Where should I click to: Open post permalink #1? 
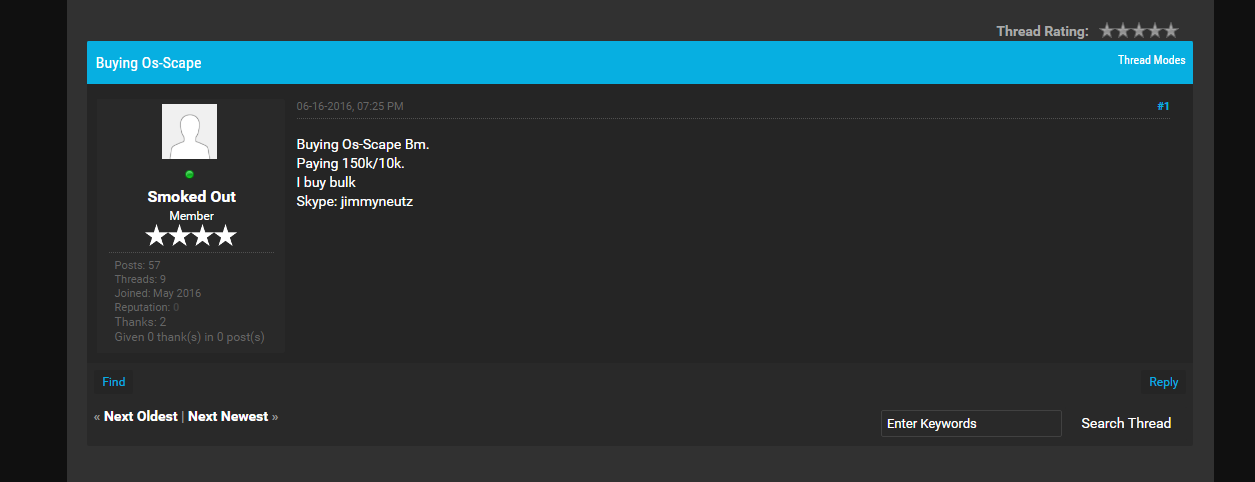[1163, 106]
